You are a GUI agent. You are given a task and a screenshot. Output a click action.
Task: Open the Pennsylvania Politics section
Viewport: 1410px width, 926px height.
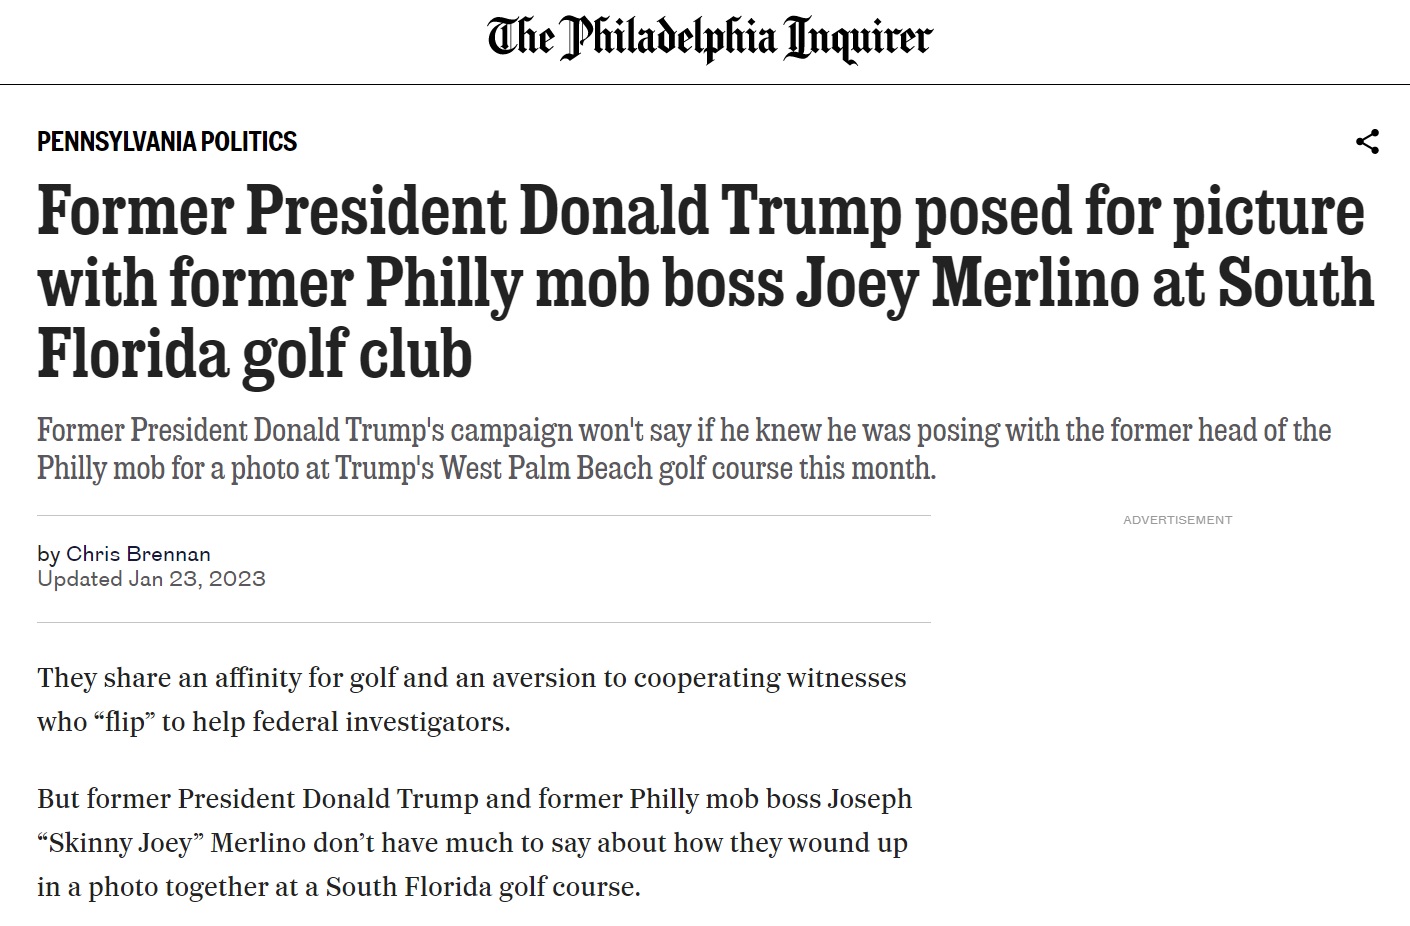pos(167,142)
